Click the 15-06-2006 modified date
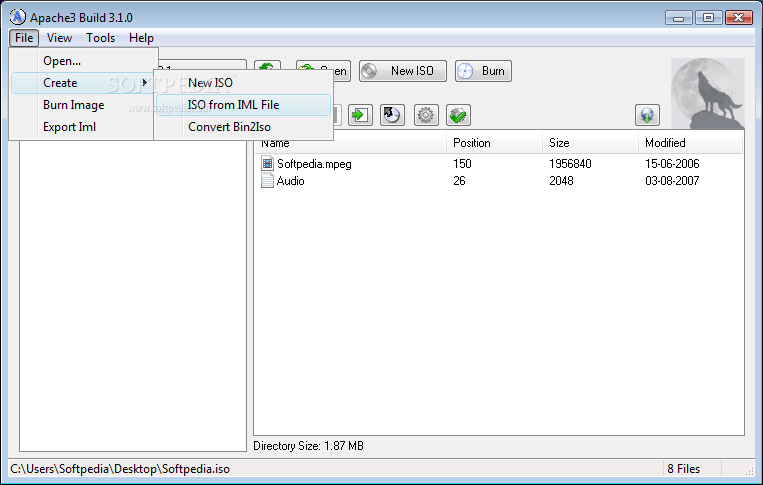 pyautogui.click(x=672, y=163)
